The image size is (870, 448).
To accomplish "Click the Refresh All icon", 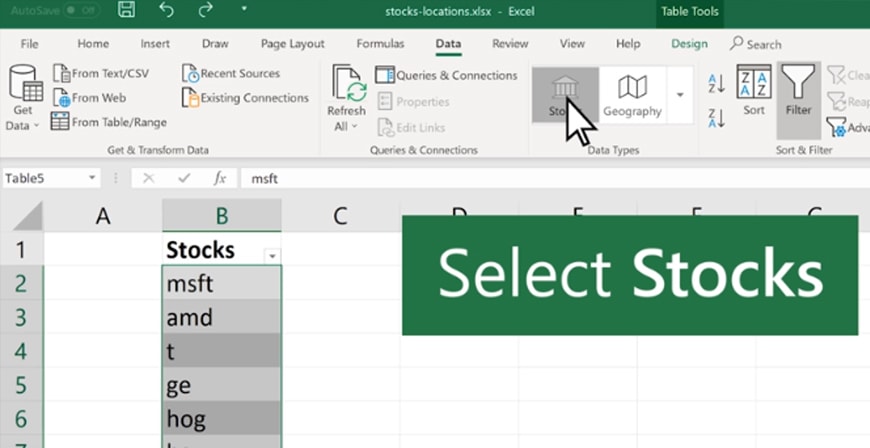I will 348,83.
